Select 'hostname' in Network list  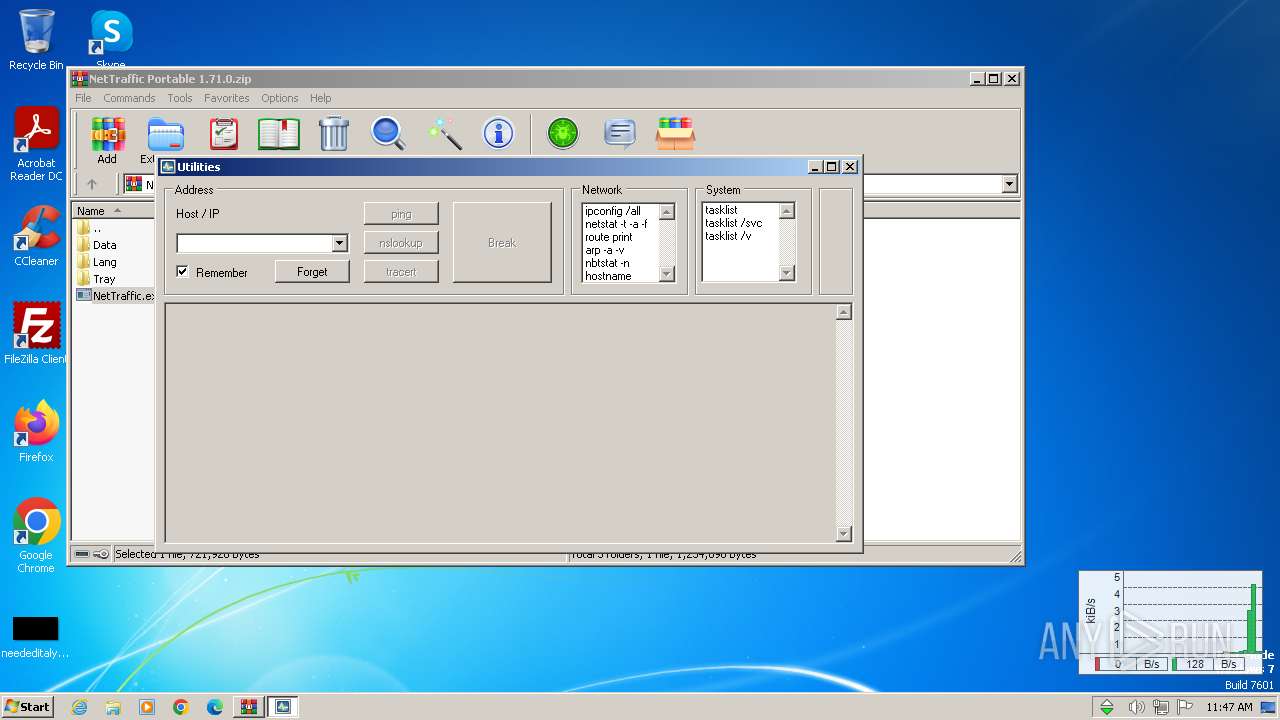tap(608, 276)
